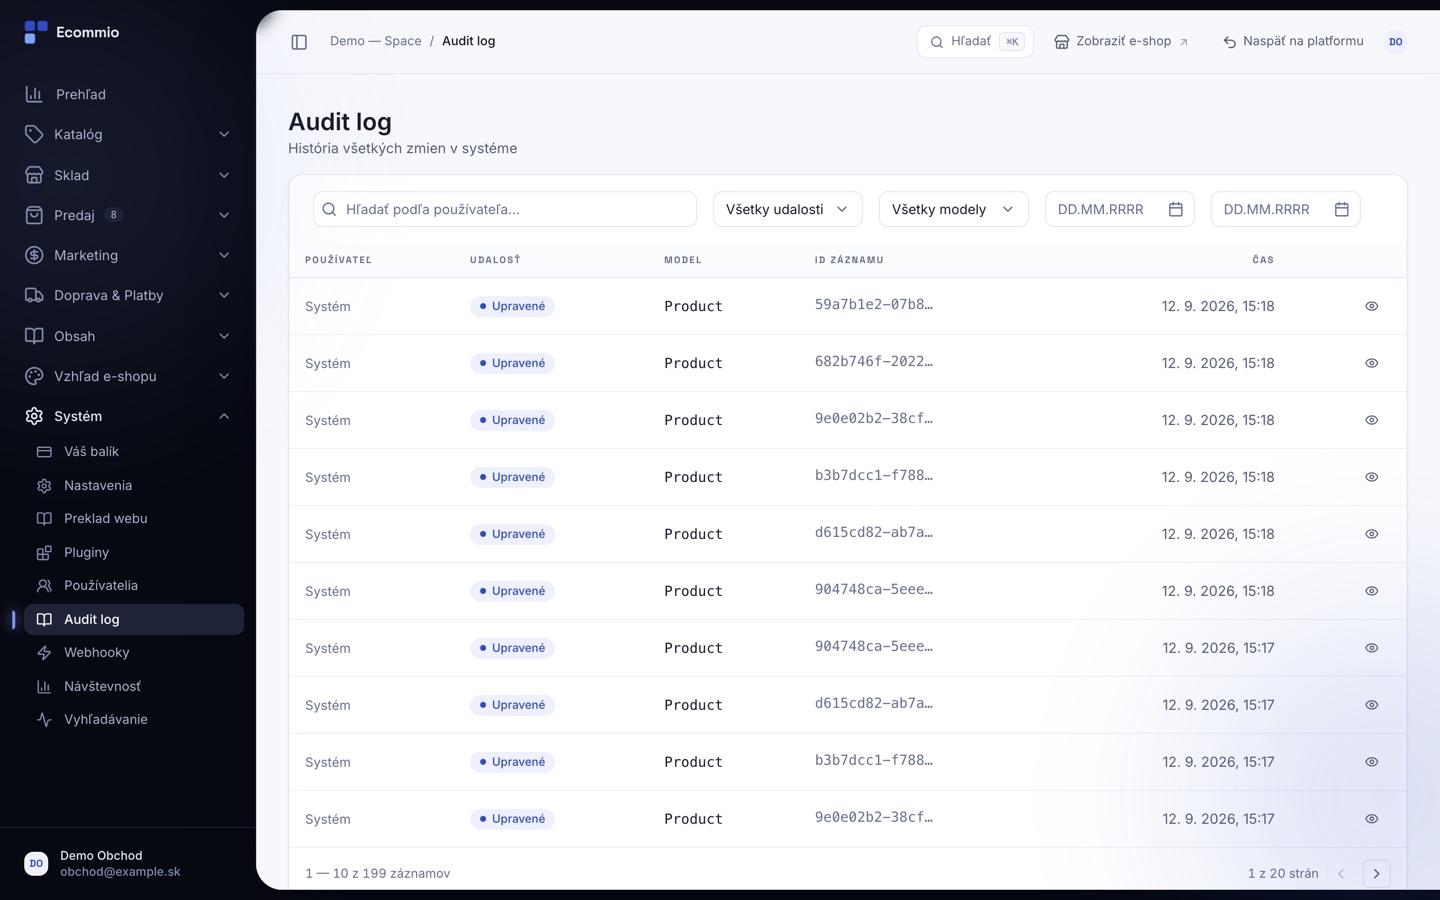View details of d615cd82-ab7a at 15:18
1440x900 pixels.
1372,534
